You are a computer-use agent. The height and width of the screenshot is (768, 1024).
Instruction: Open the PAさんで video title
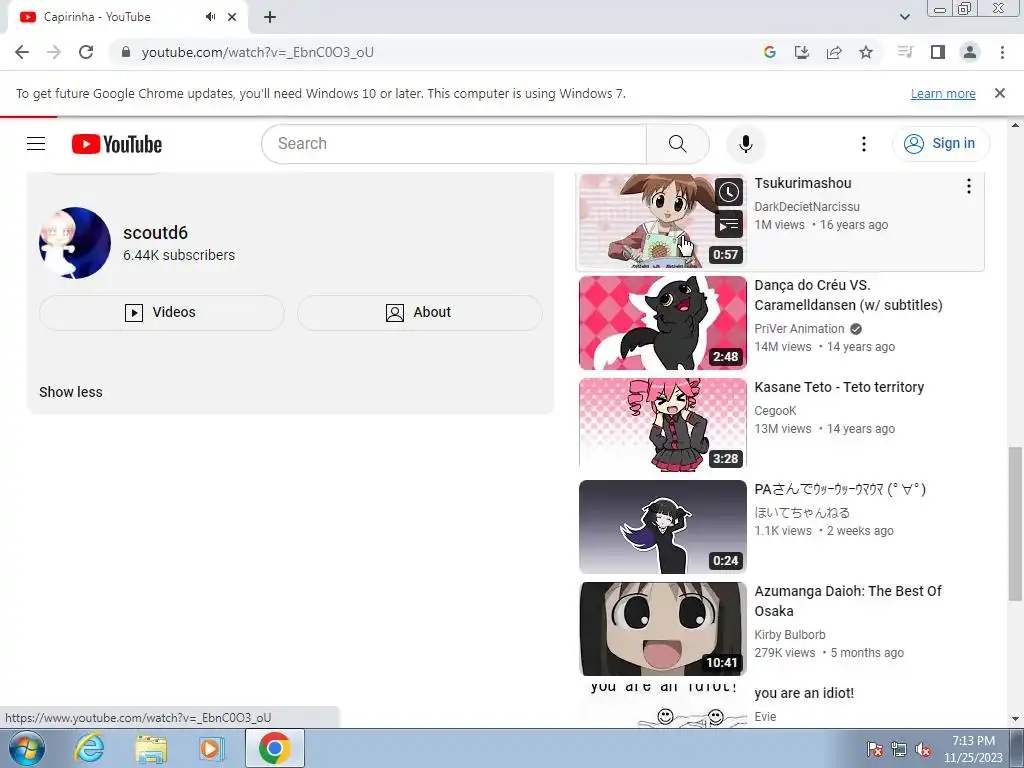pos(840,488)
